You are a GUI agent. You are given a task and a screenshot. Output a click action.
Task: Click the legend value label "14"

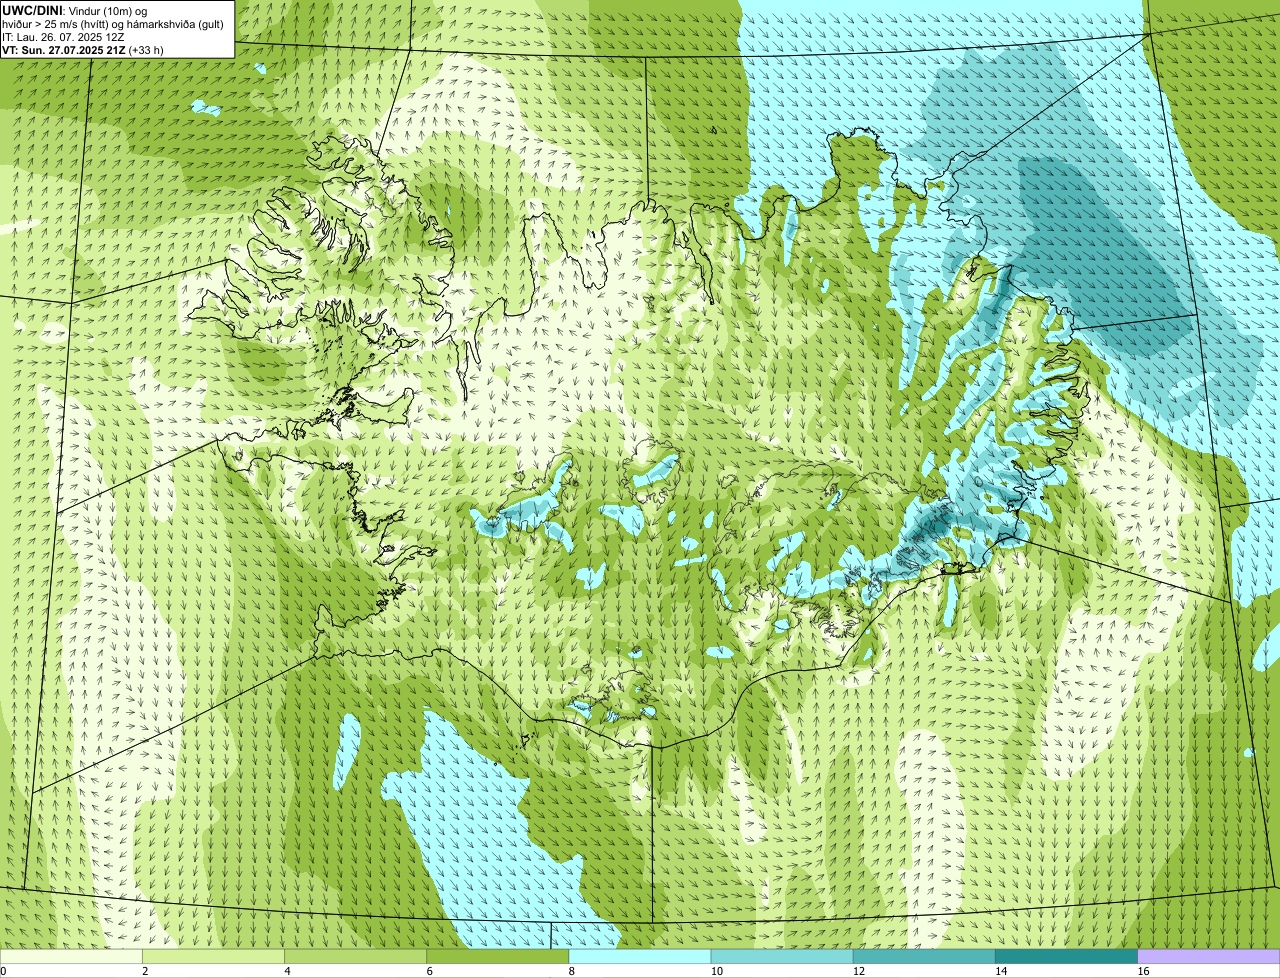pos(1001,971)
